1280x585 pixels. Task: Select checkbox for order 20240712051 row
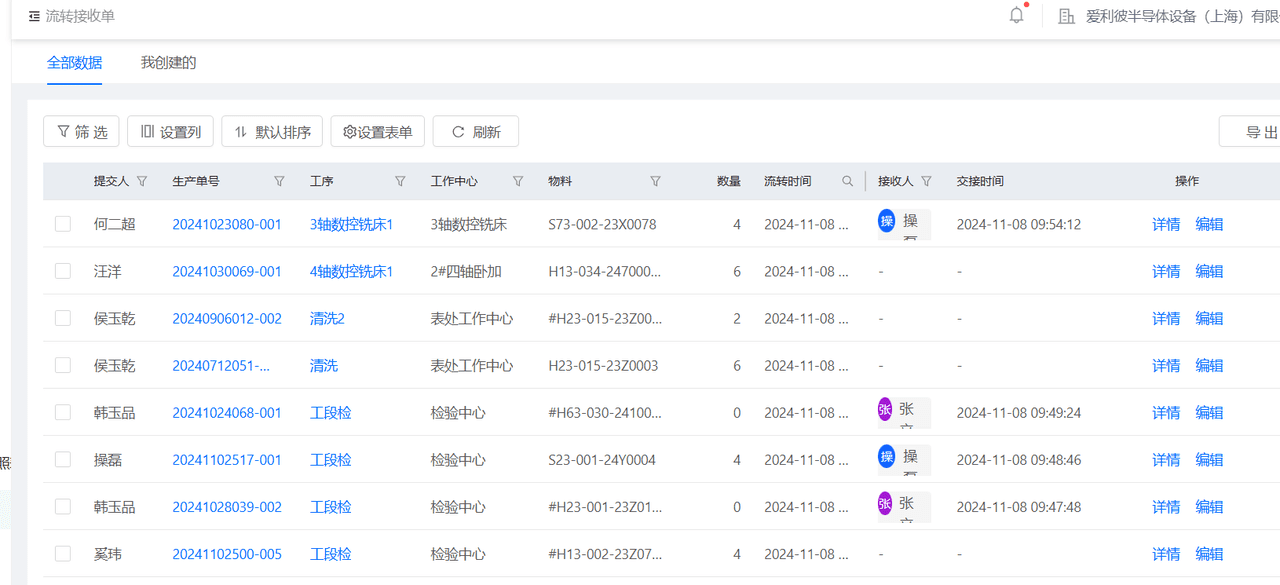[63, 365]
